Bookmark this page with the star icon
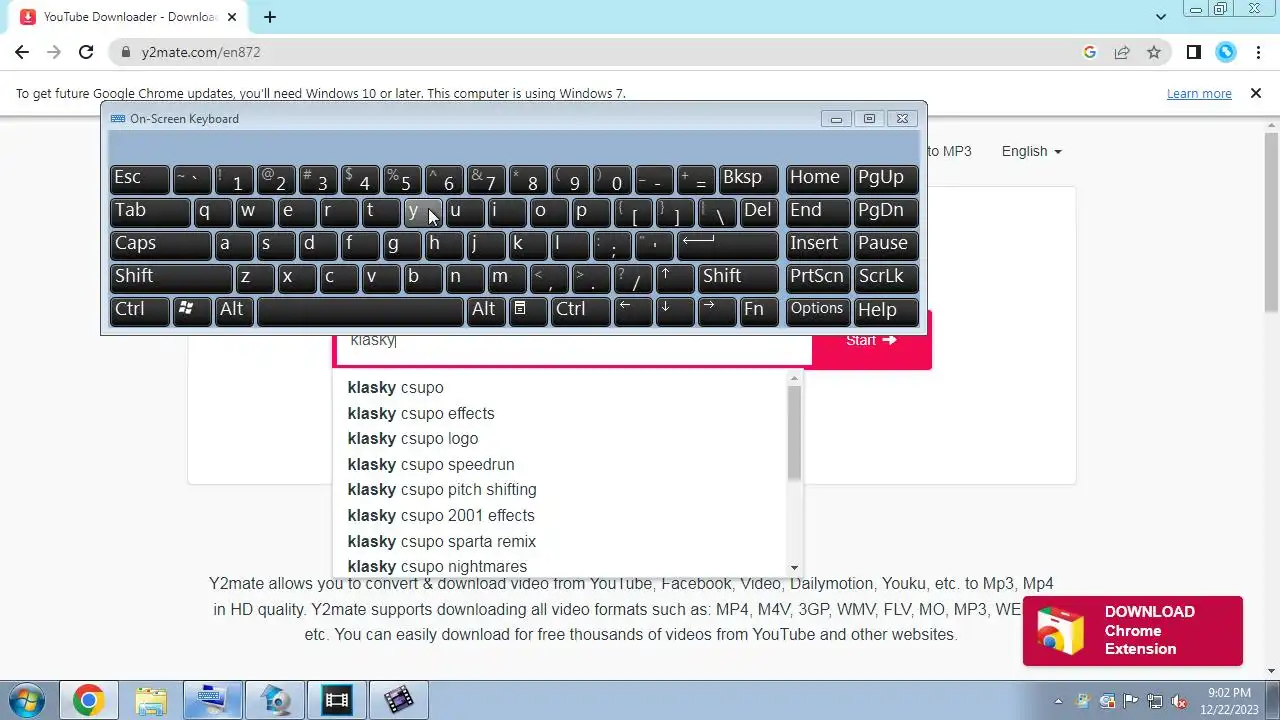This screenshot has width=1280, height=720. [x=1154, y=52]
